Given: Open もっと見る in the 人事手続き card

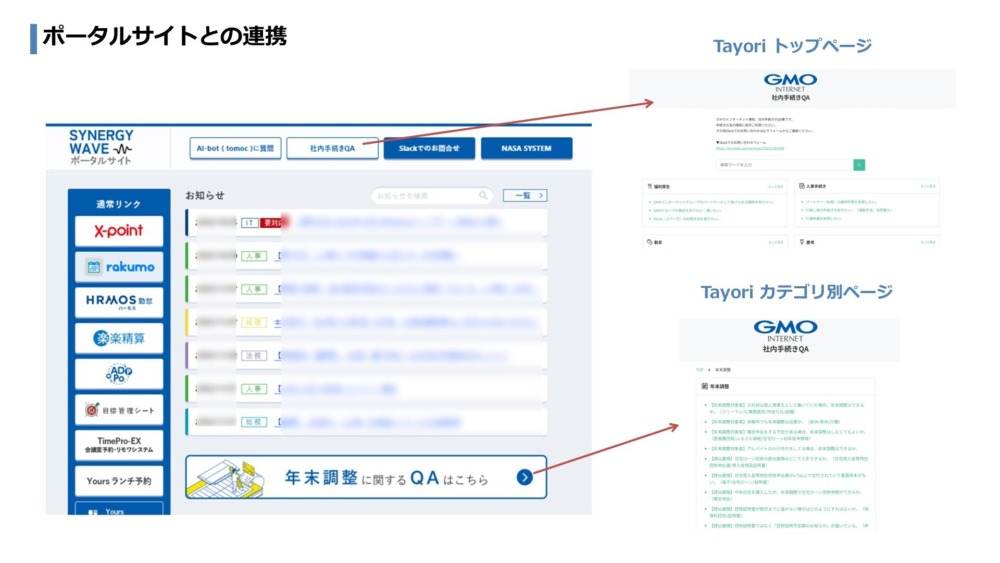Looking at the screenshot, I should [928, 186].
